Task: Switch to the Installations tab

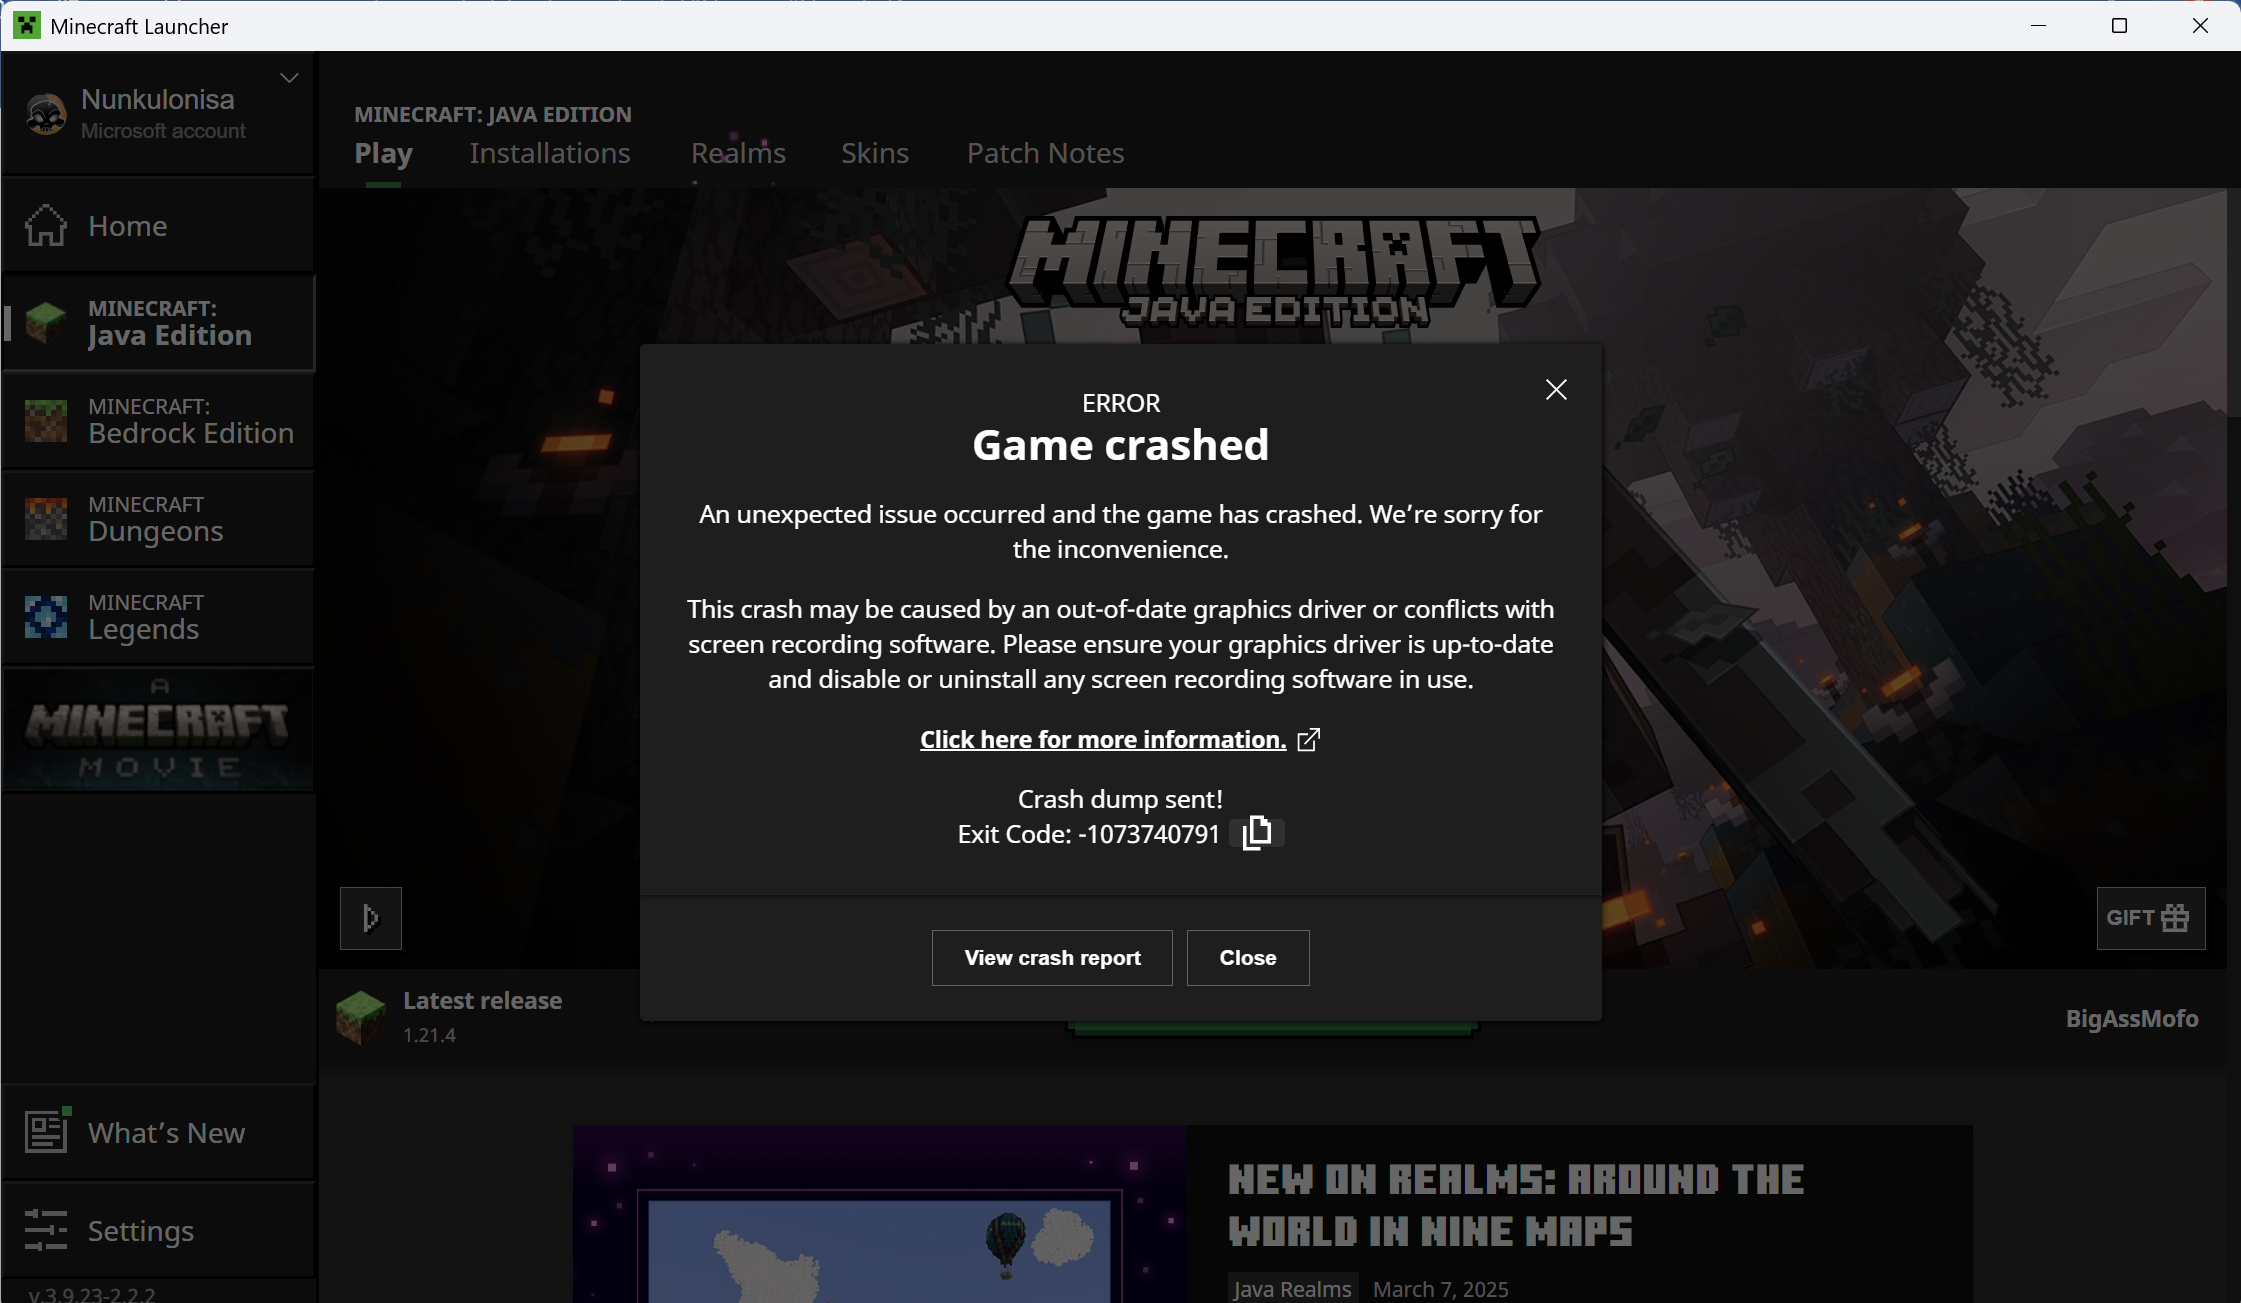Action: click(x=550, y=153)
